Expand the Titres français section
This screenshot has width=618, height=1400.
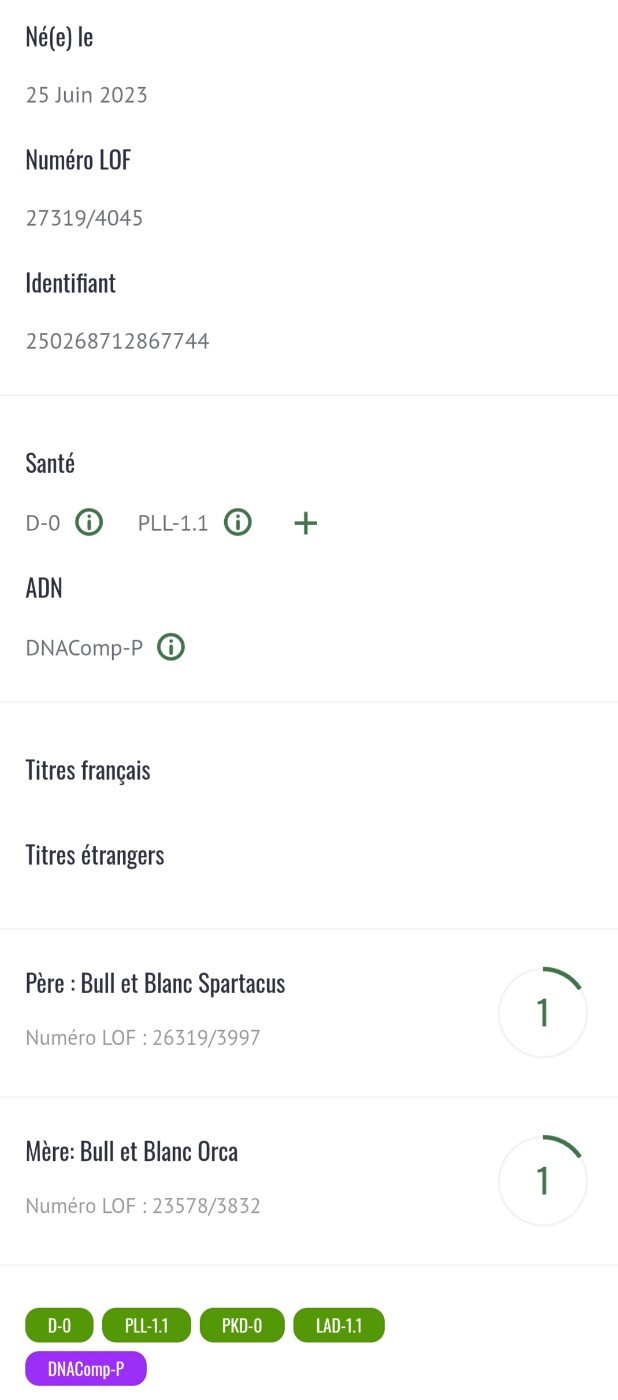88,771
